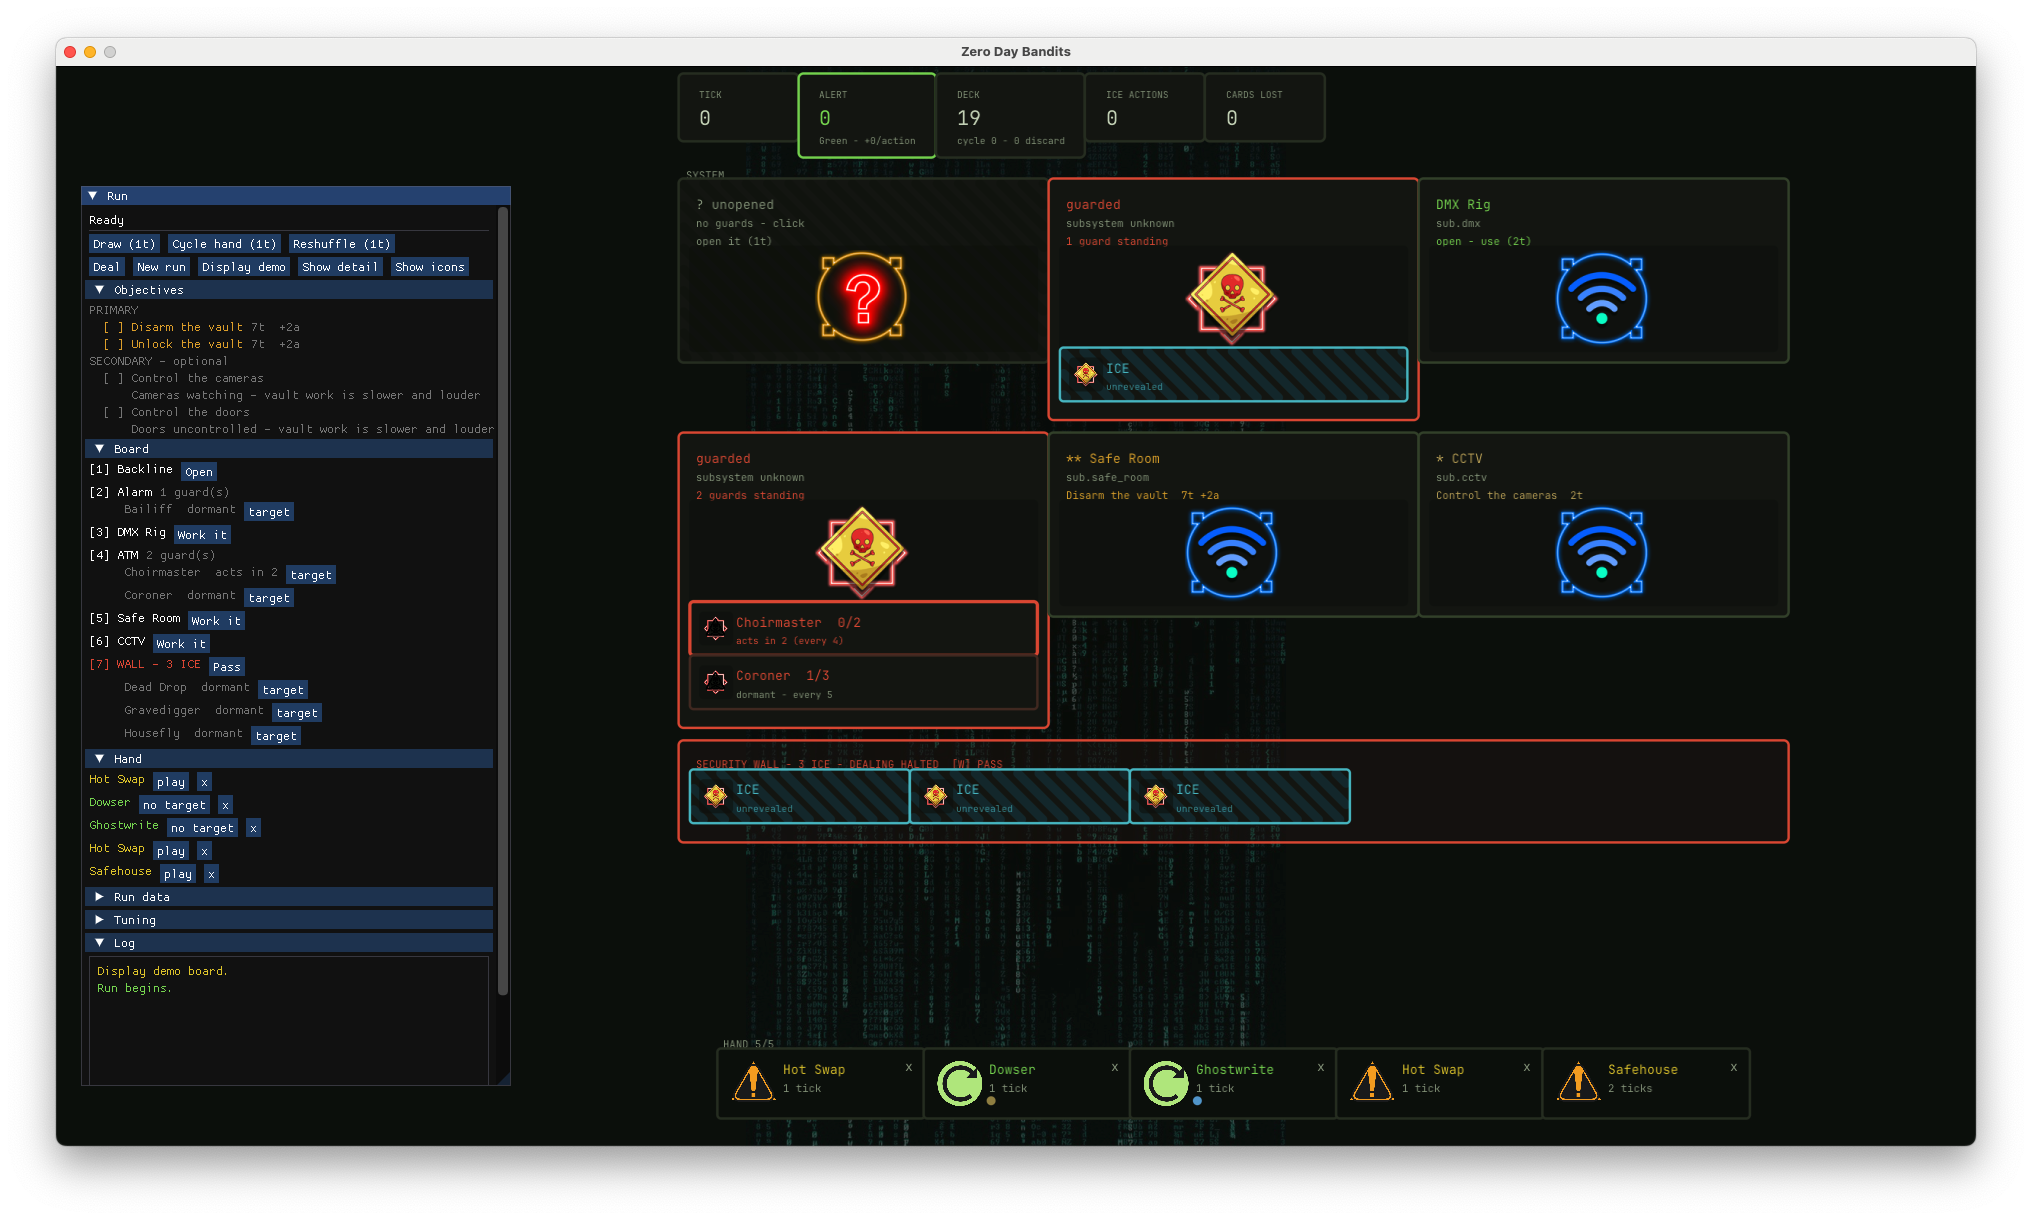Click the Reshuffle (1t) button
This screenshot has width=2032, height=1220.
click(x=341, y=244)
